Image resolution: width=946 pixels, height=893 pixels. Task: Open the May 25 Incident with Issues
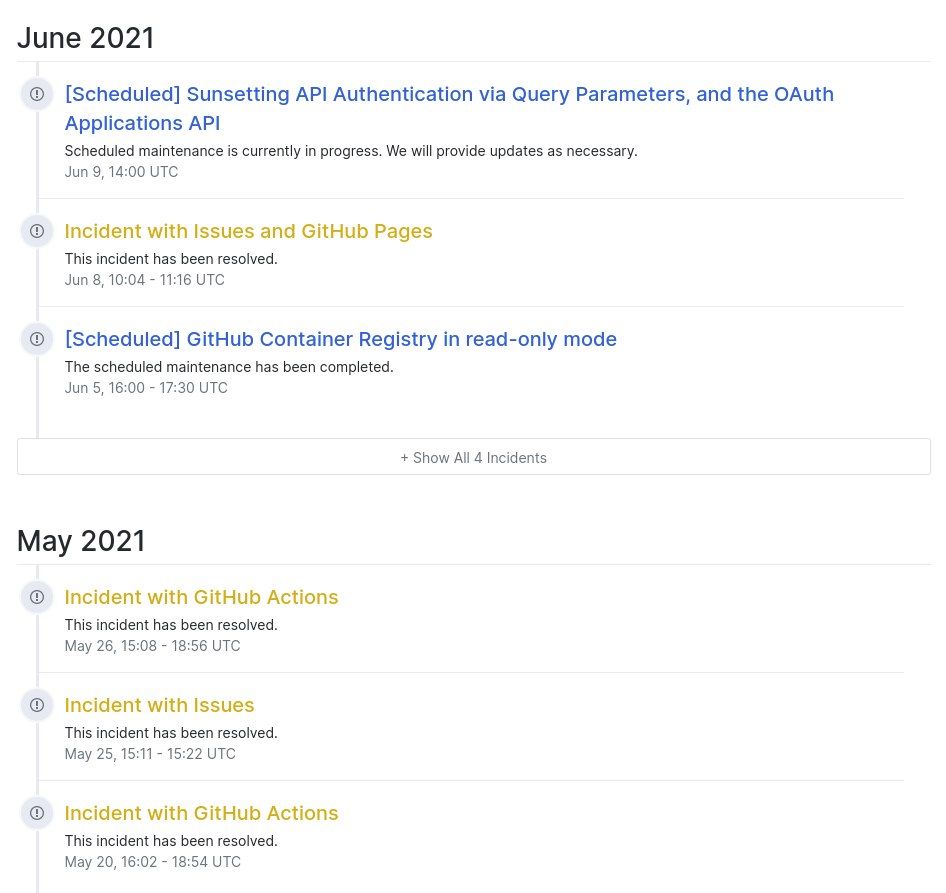point(159,705)
